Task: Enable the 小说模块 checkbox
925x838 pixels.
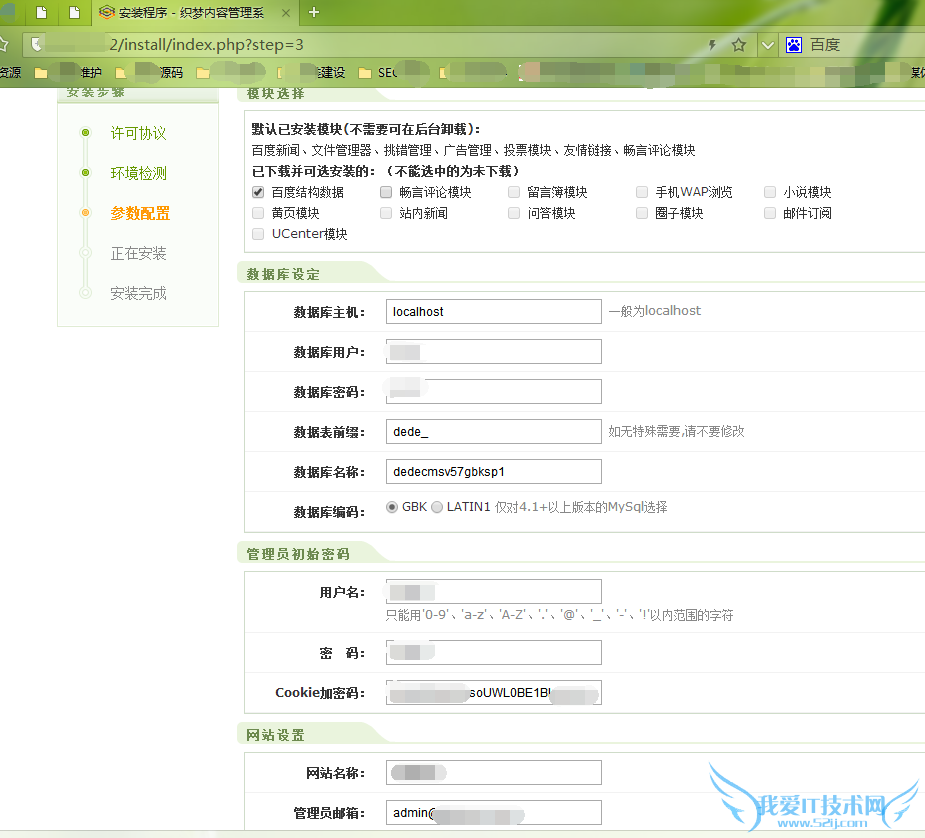Action: pyautogui.click(x=769, y=192)
